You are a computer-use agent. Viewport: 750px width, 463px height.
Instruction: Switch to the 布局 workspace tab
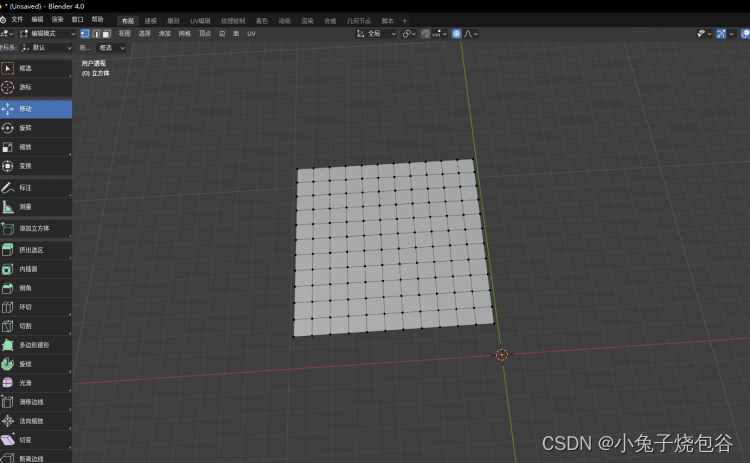click(128, 21)
